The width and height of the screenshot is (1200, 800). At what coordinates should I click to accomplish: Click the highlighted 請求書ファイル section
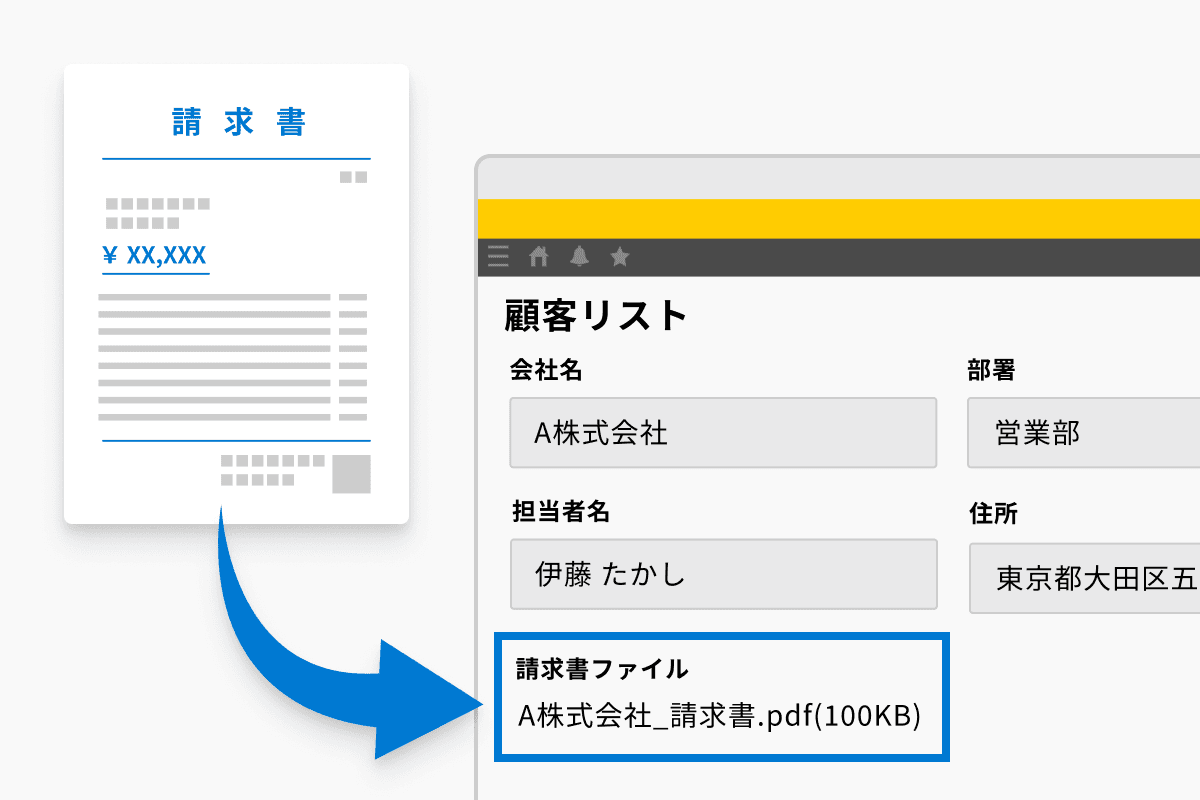(722, 694)
